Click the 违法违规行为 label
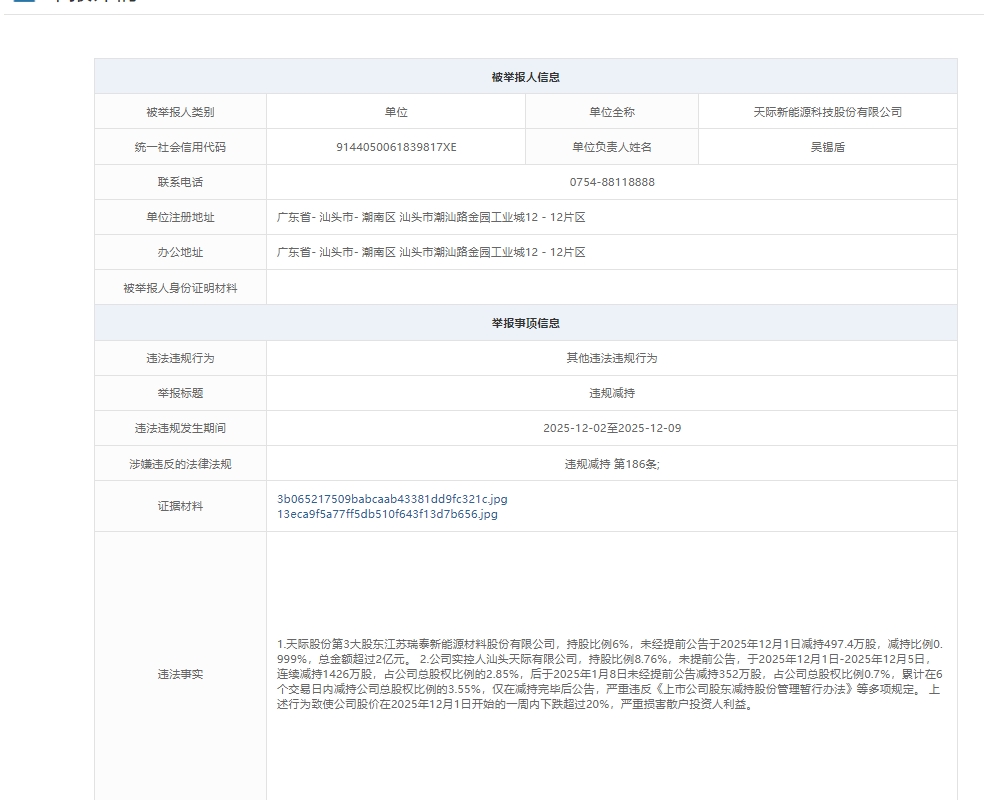Screen dimensions: 984x800 click(180, 358)
